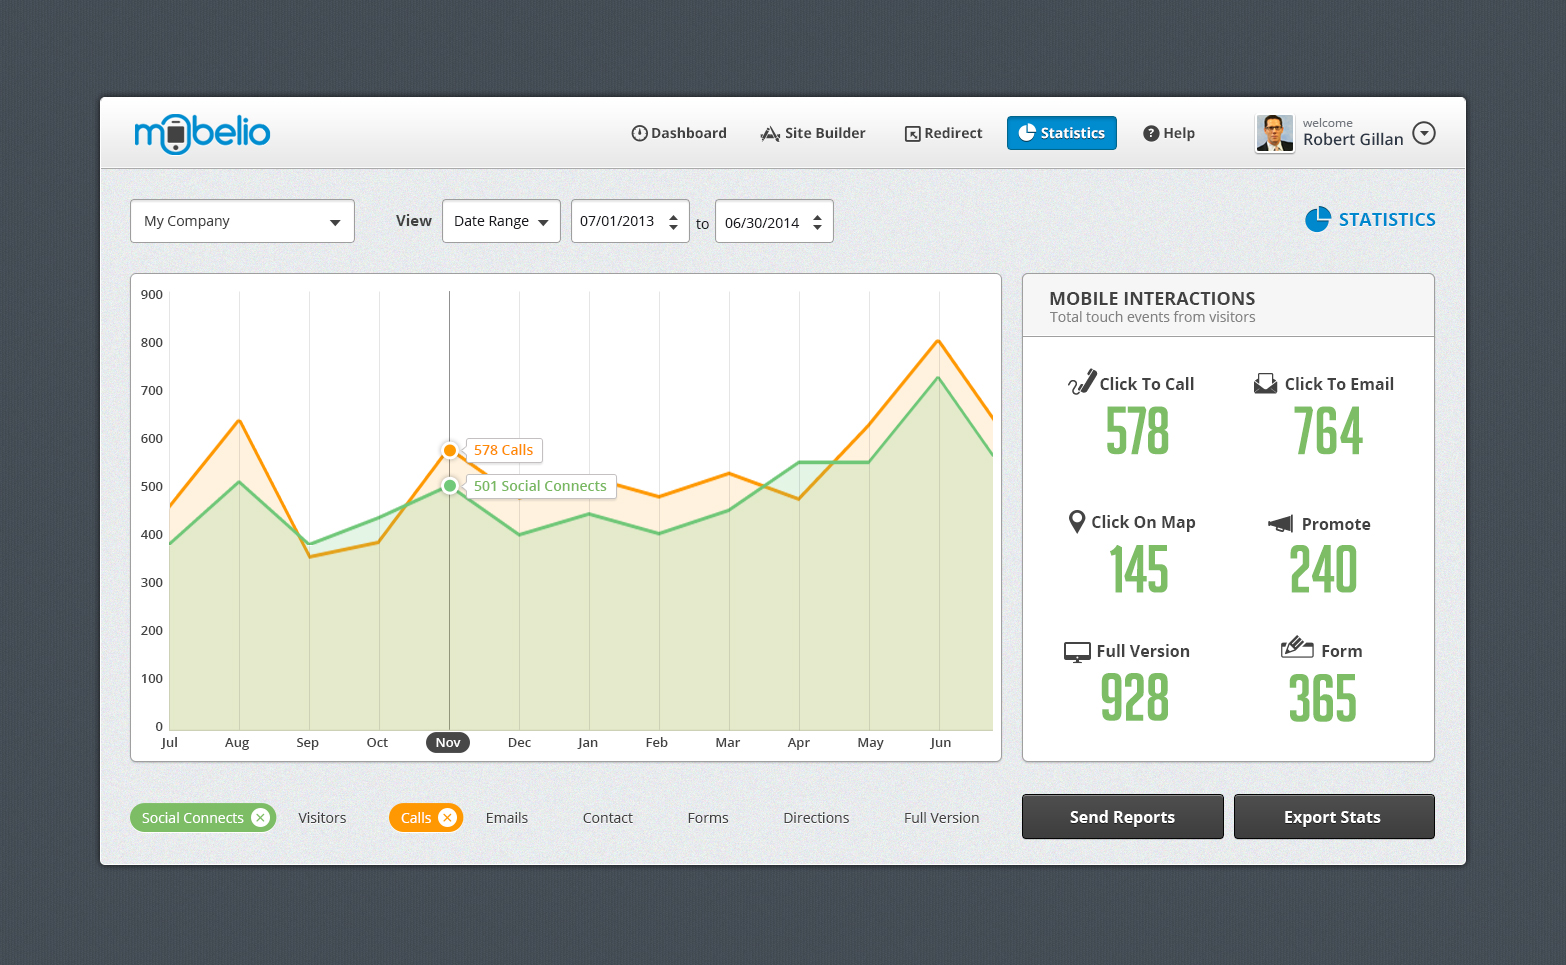Open the Site Builder menu item
The height and width of the screenshot is (965, 1566).
(813, 133)
